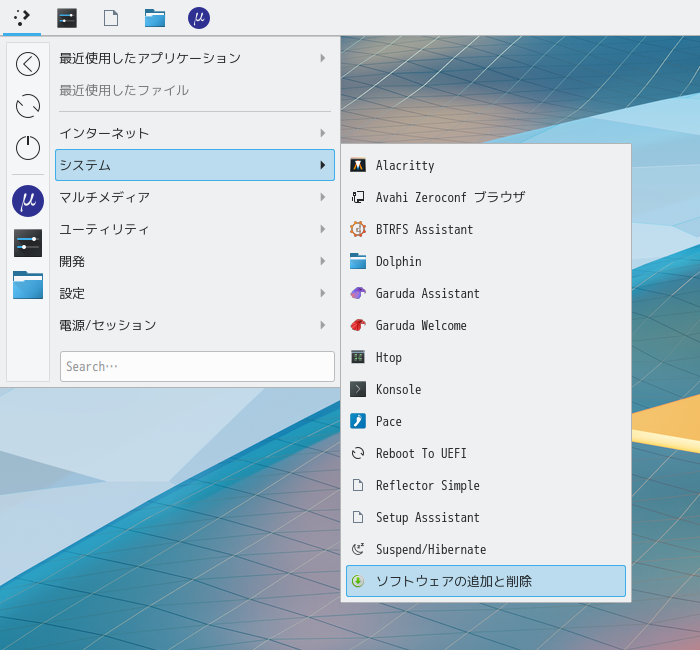This screenshot has width=700, height=650.
Task: Open the ユーティリティ category
Action: [195, 229]
